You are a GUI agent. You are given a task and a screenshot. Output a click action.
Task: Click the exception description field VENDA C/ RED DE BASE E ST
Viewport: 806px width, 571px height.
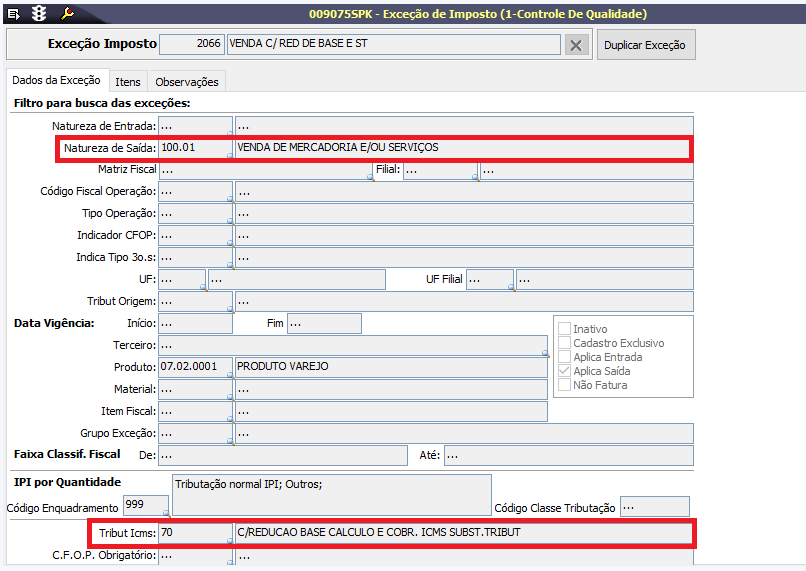tap(394, 44)
